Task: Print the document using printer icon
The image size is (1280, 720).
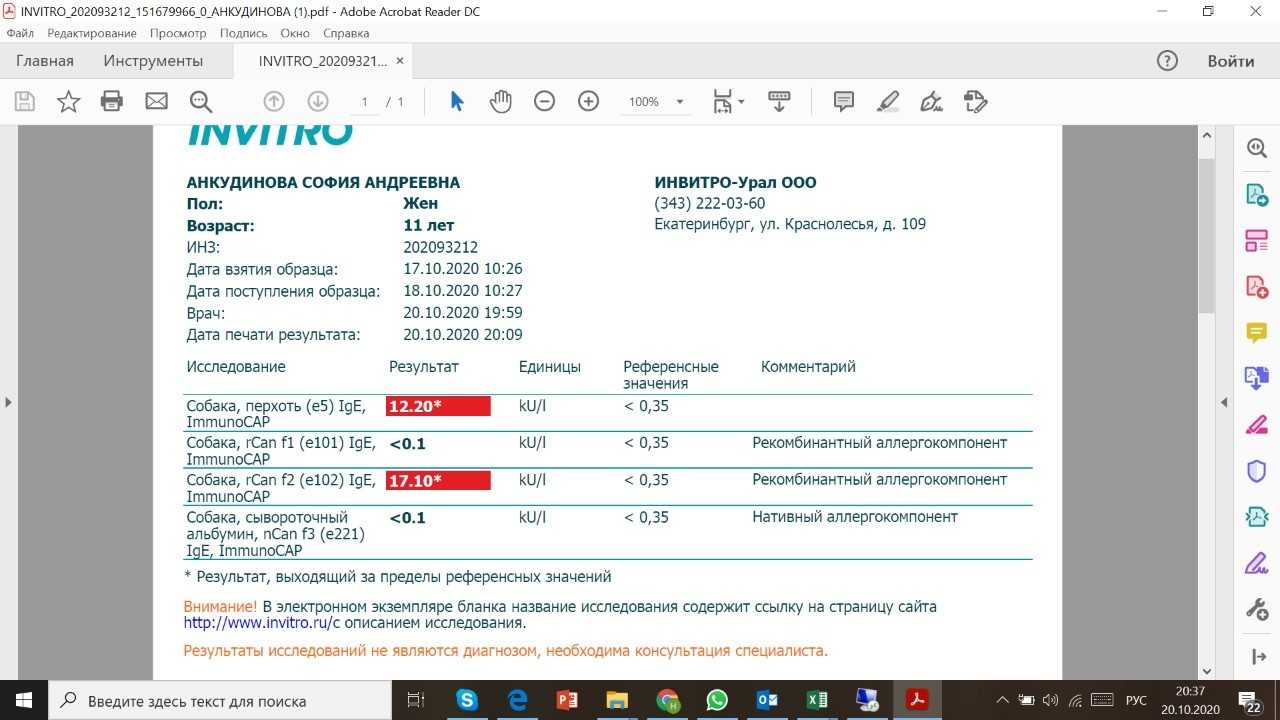Action: coord(112,101)
